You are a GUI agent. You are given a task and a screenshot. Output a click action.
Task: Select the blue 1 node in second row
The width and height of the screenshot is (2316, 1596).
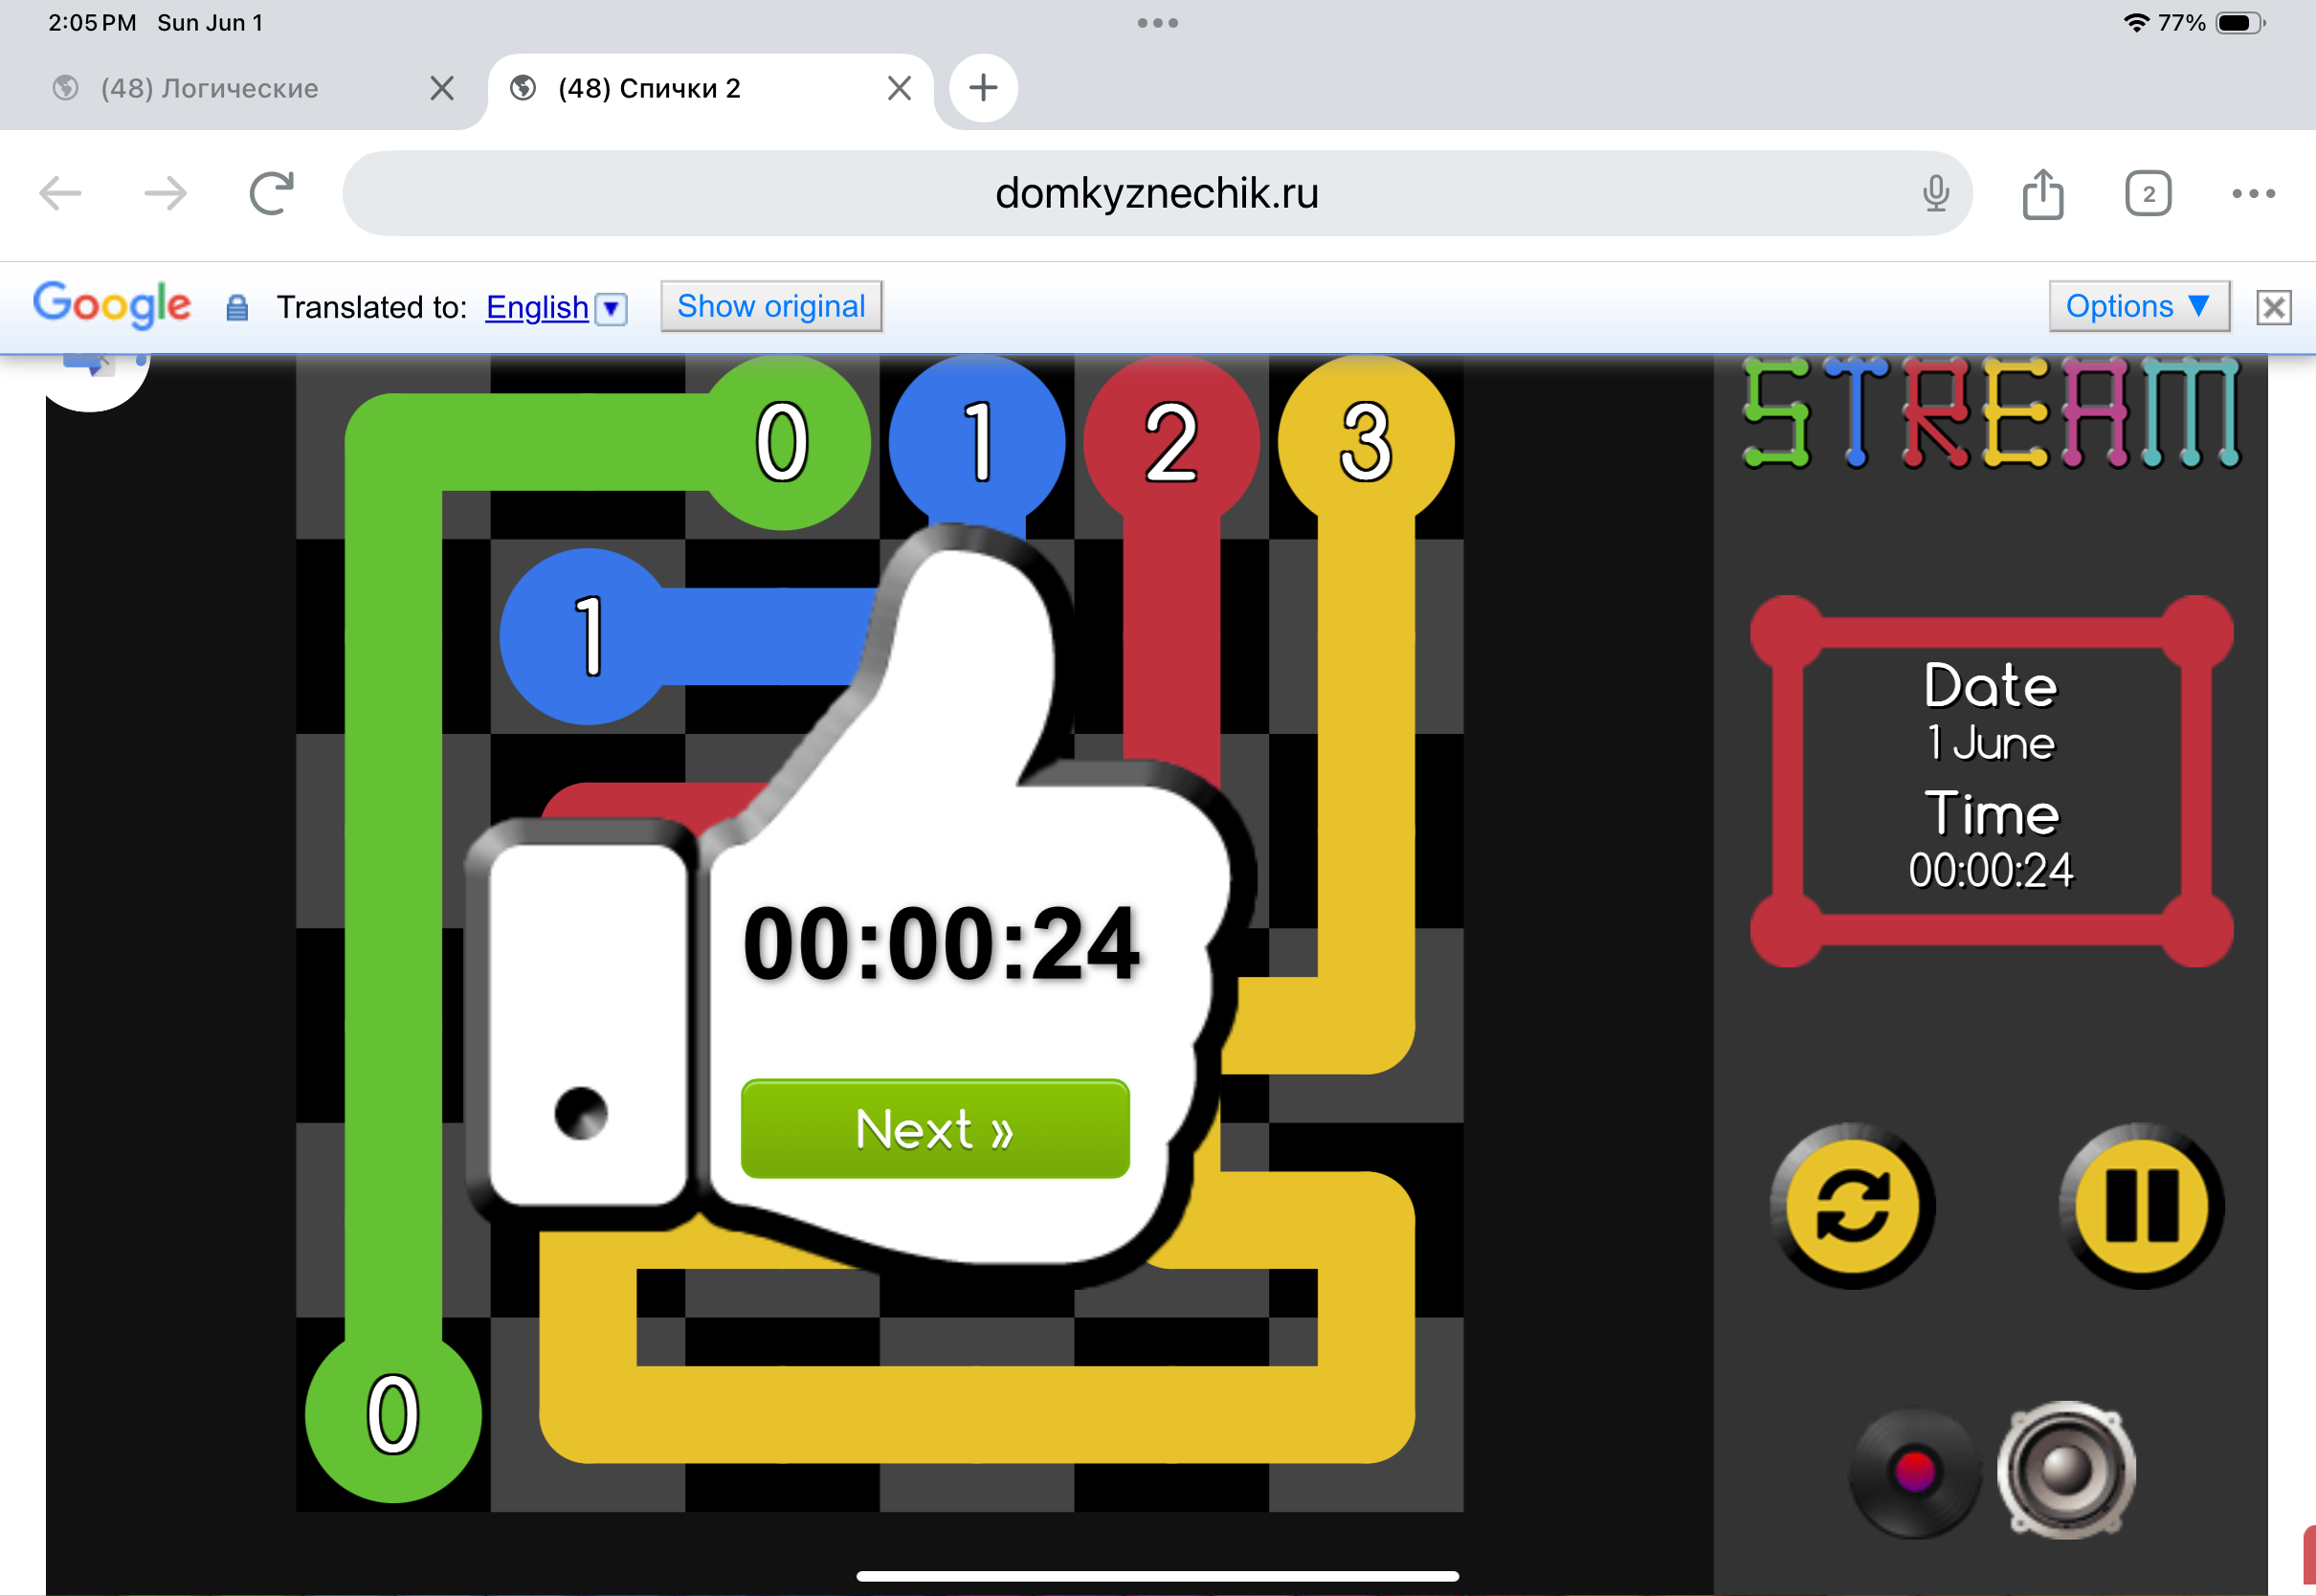click(588, 636)
